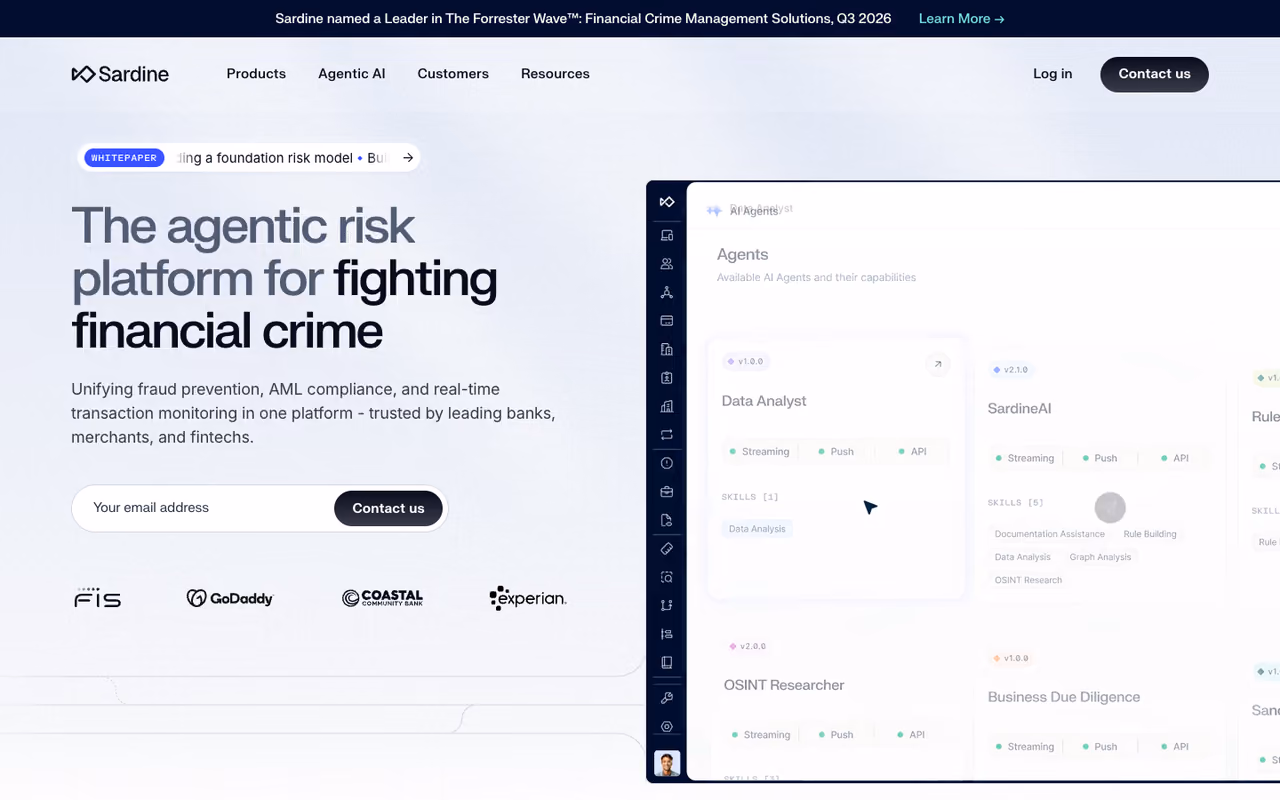Open the Customers menu

point(453,74)
